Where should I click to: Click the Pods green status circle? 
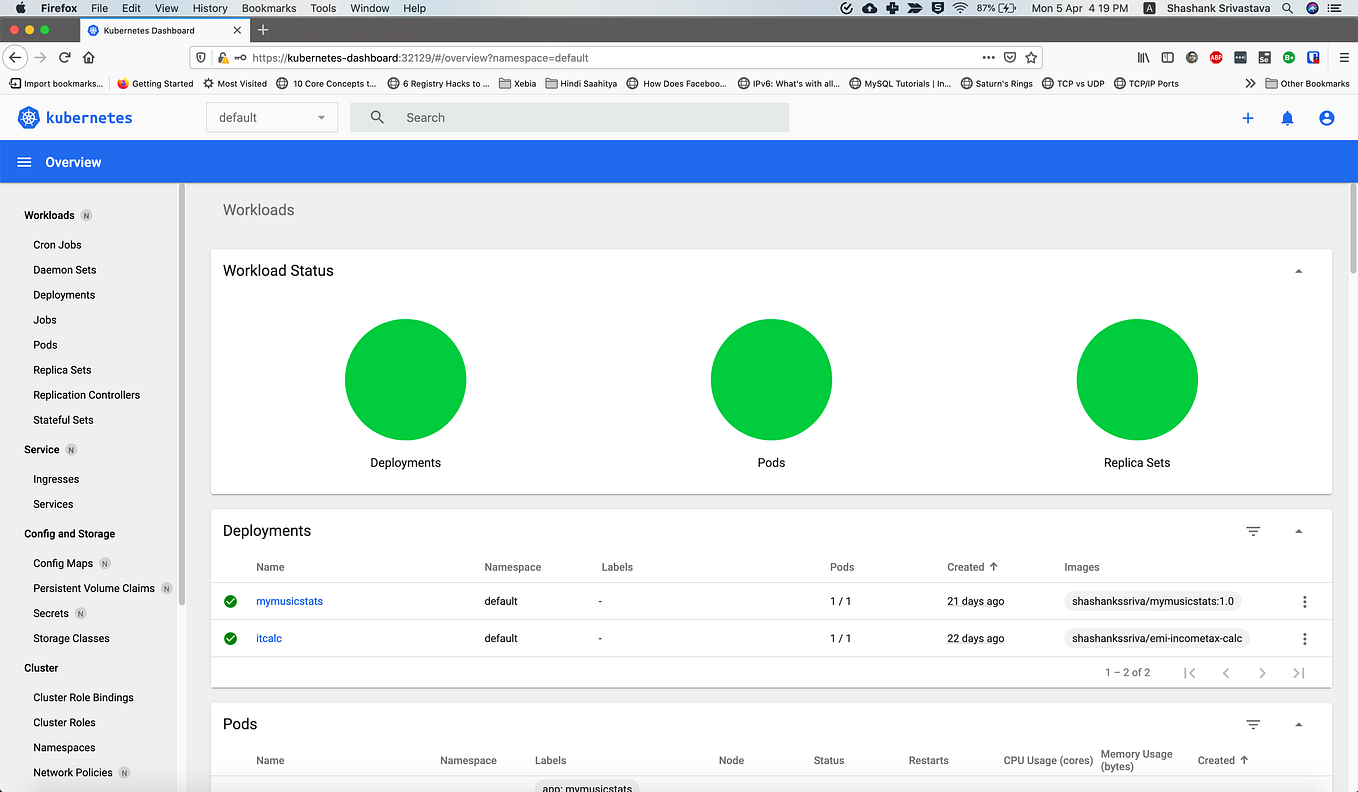[771, 380]
